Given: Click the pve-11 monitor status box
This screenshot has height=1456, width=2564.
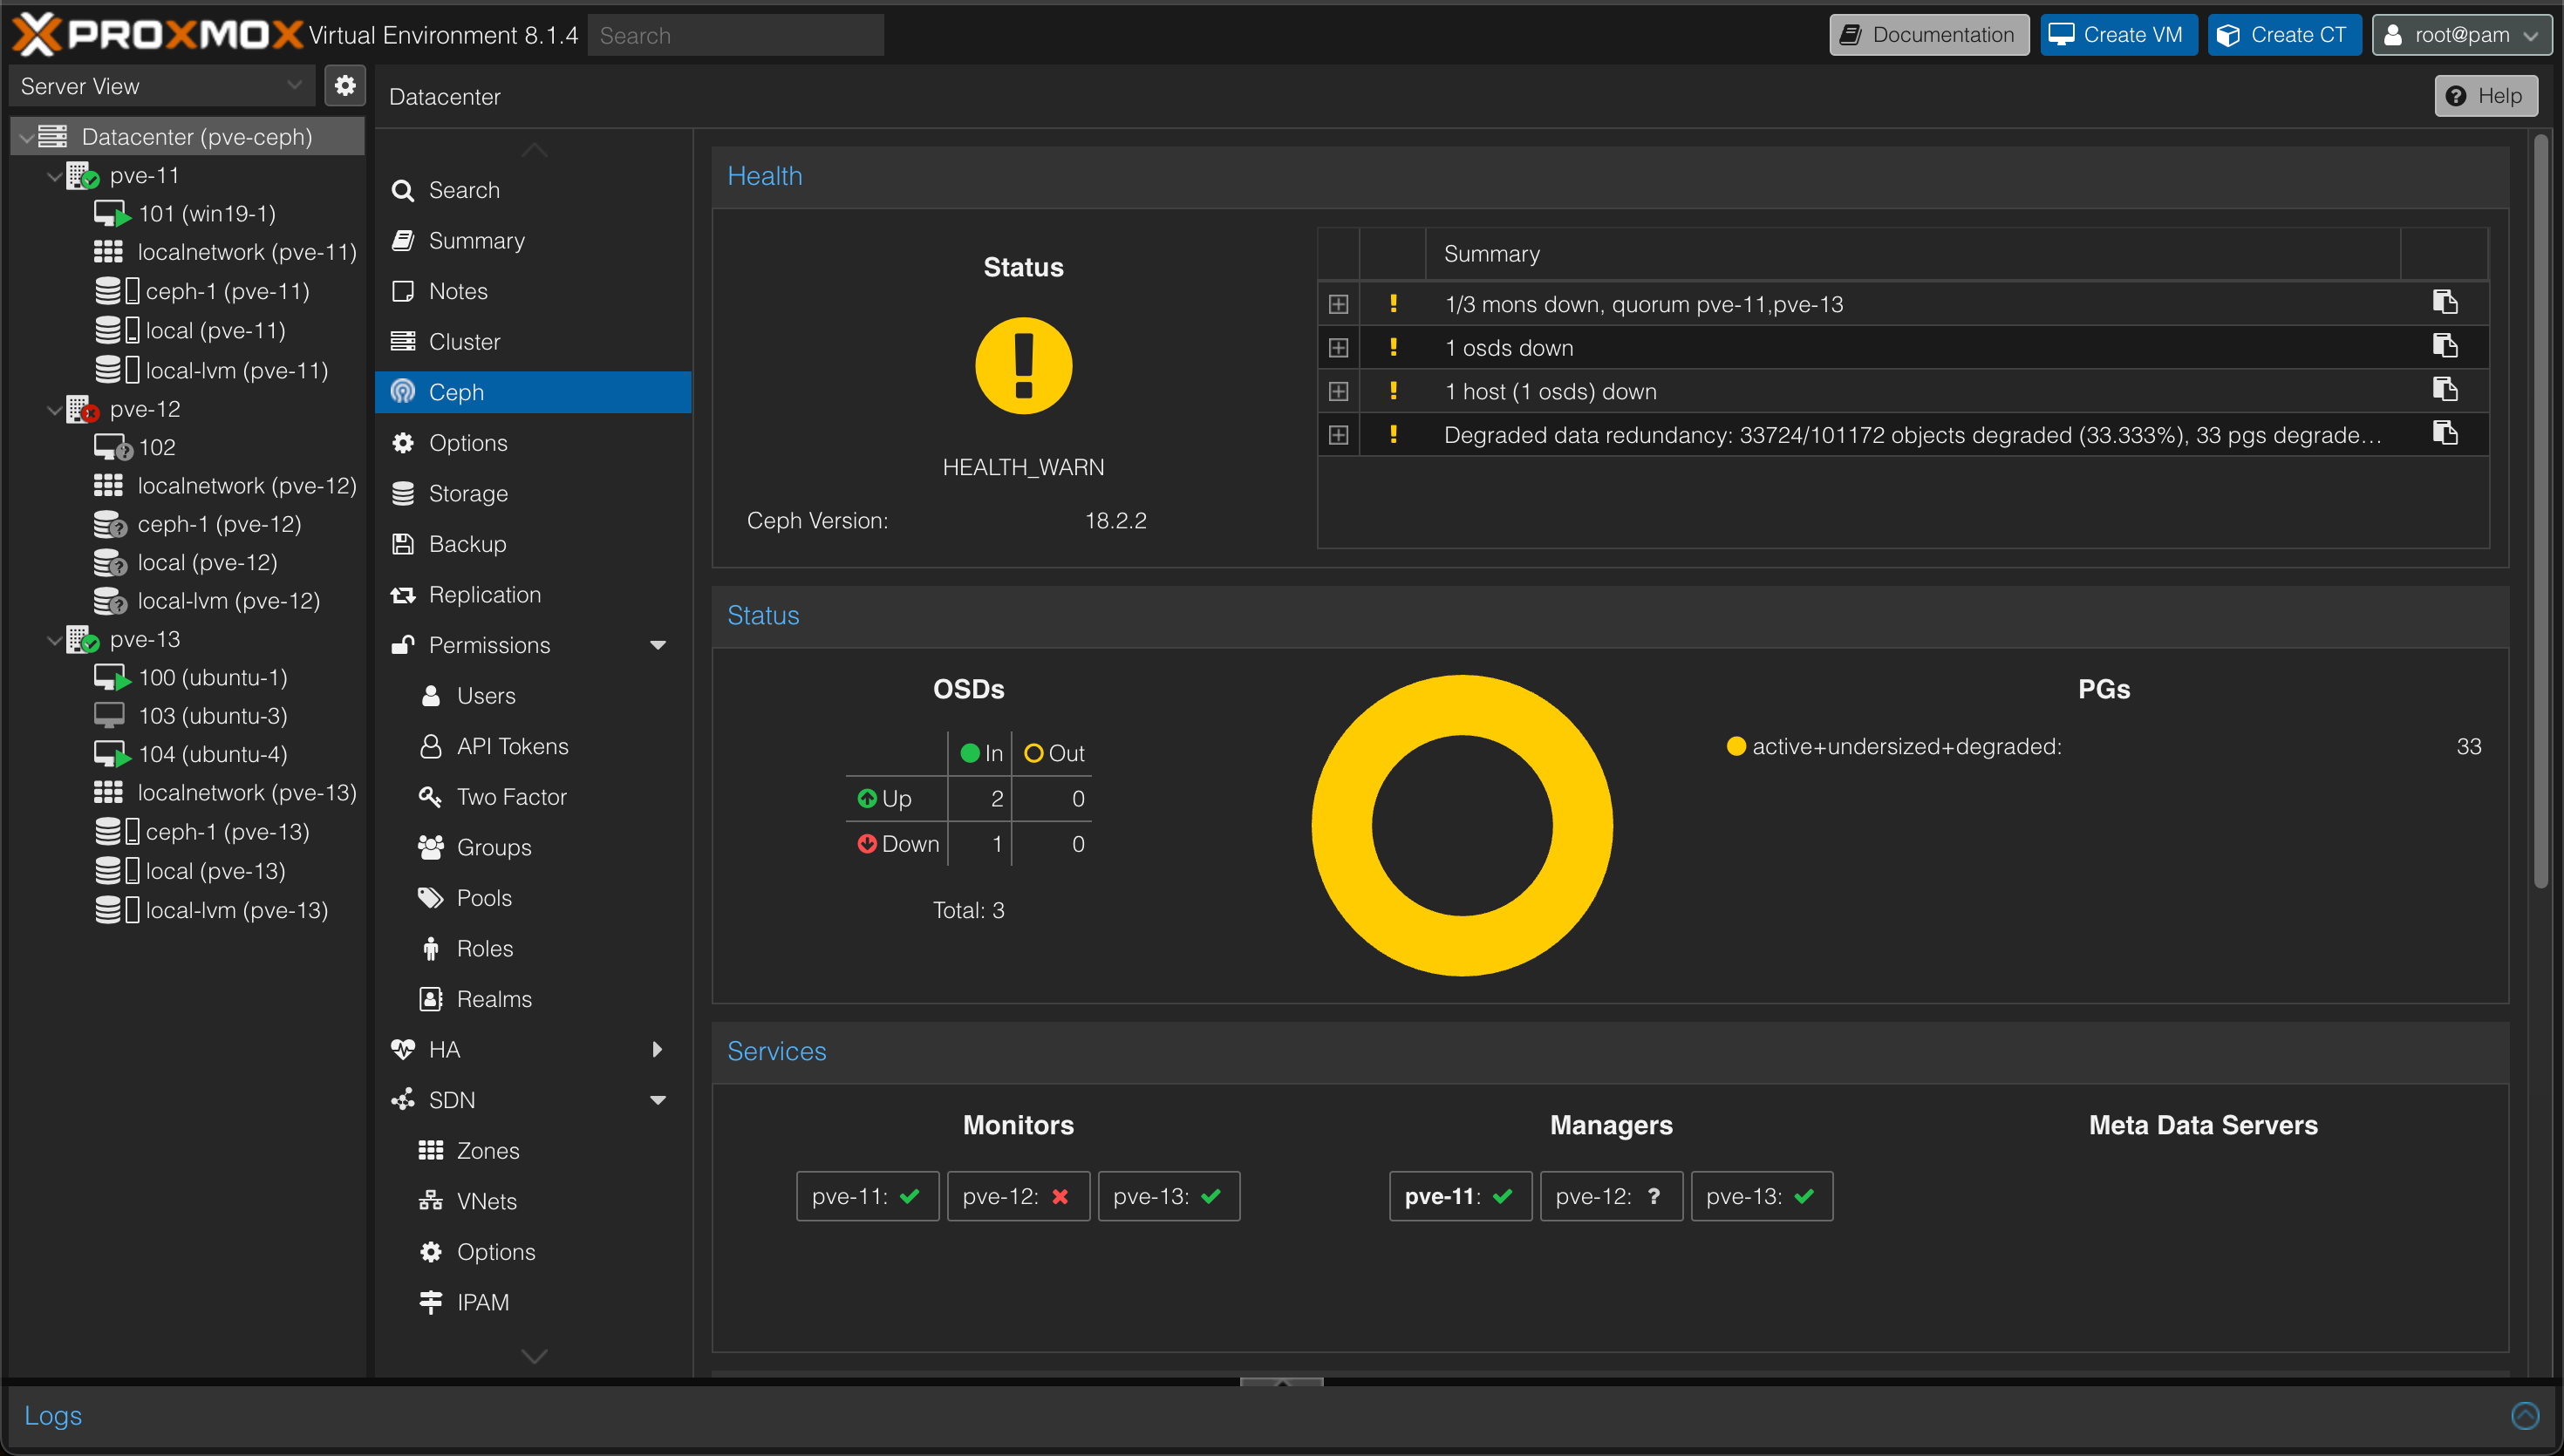Looking at the screenshot, I should click(x=867, y=1196).
